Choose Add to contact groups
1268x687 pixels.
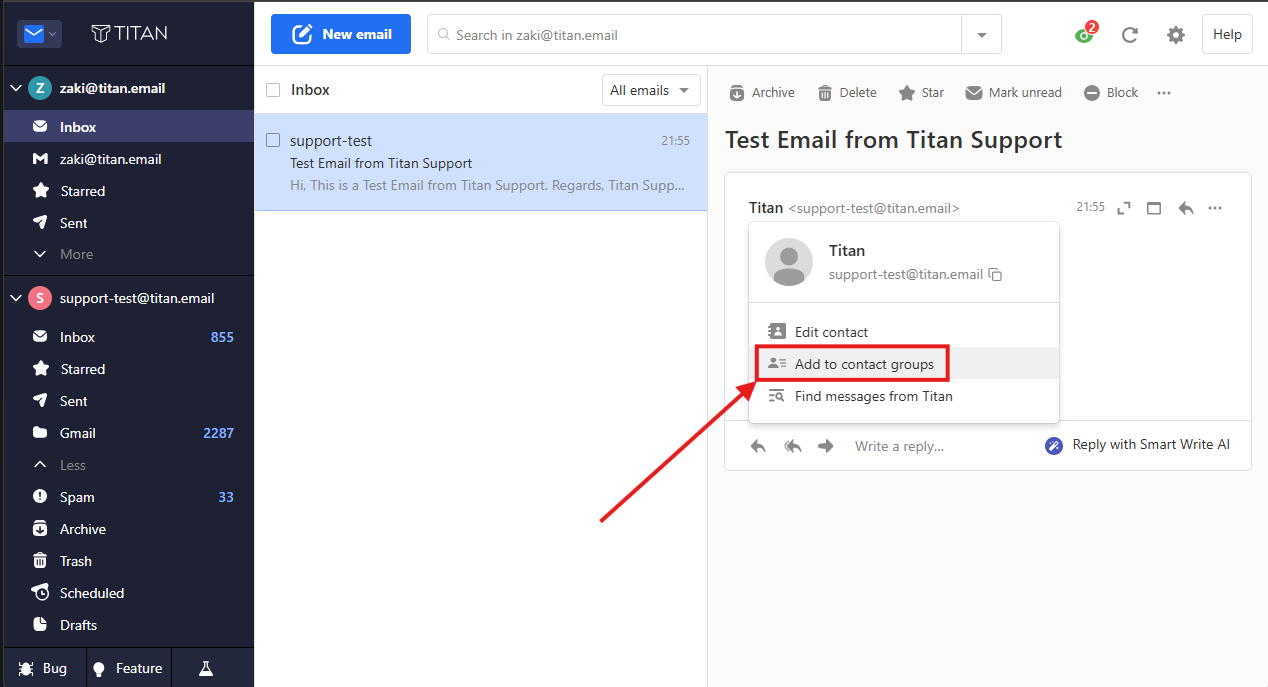[x=904, y=364]
